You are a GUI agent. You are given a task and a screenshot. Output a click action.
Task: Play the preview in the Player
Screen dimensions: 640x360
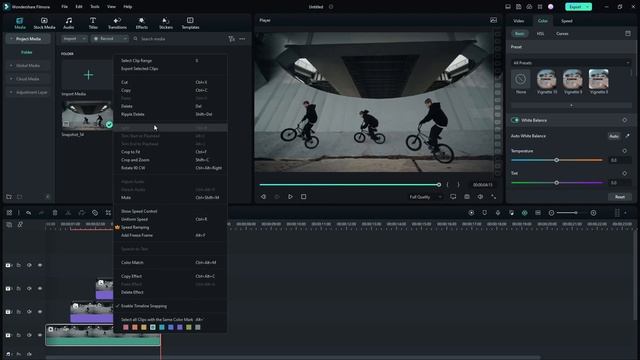[x=290, y=197]
